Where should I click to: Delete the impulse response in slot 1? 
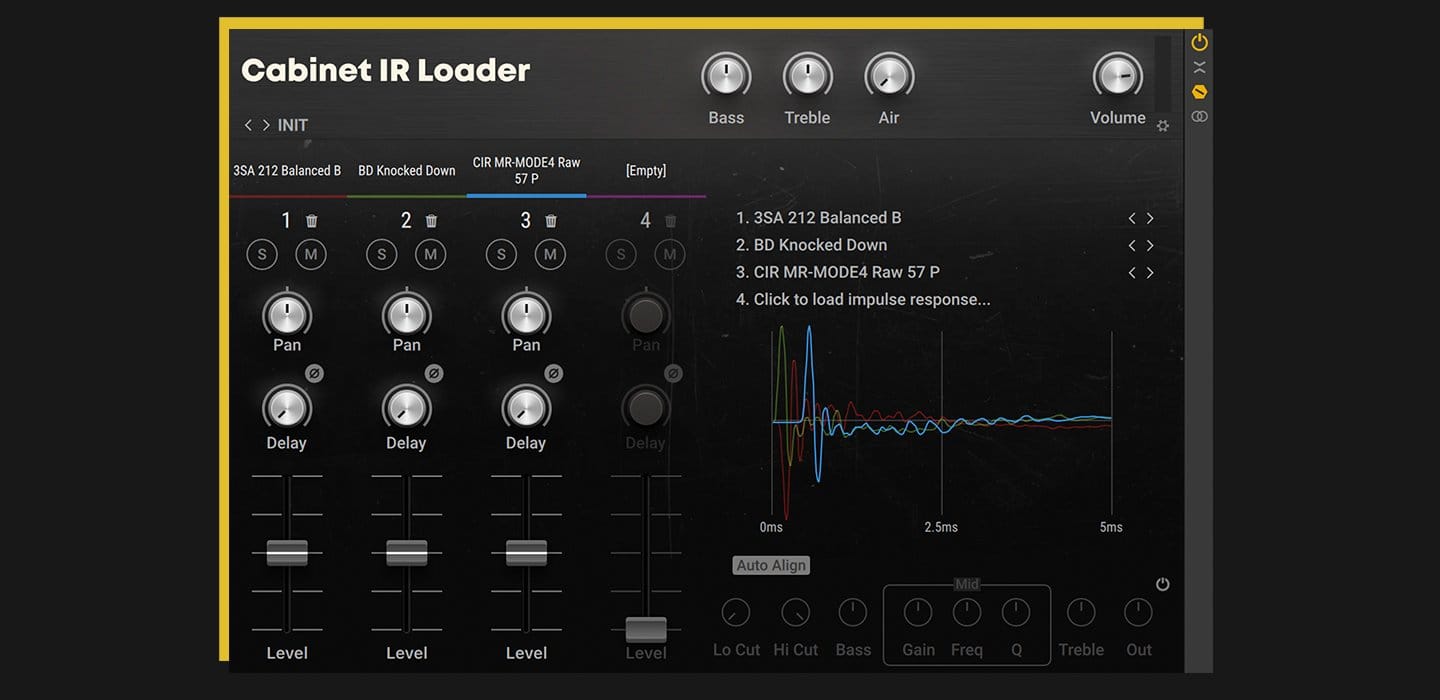click(311, 221)
